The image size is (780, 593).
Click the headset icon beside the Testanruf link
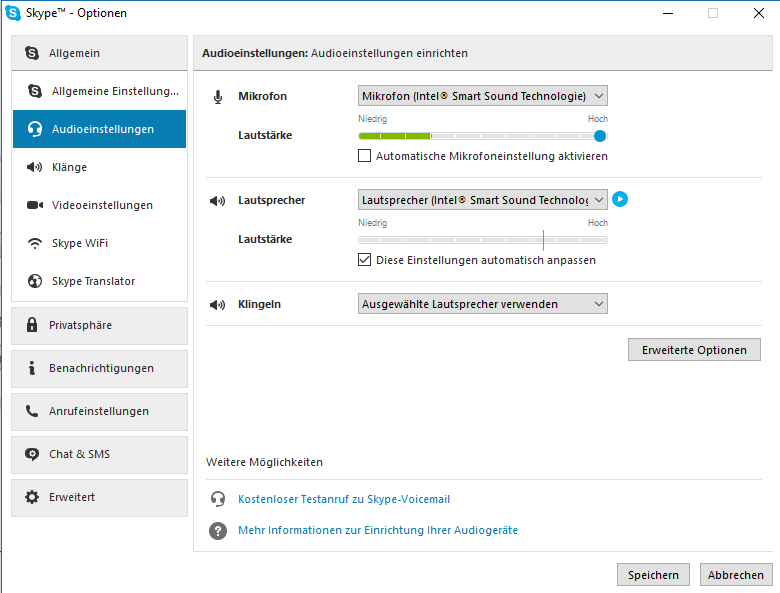(218, 499)
